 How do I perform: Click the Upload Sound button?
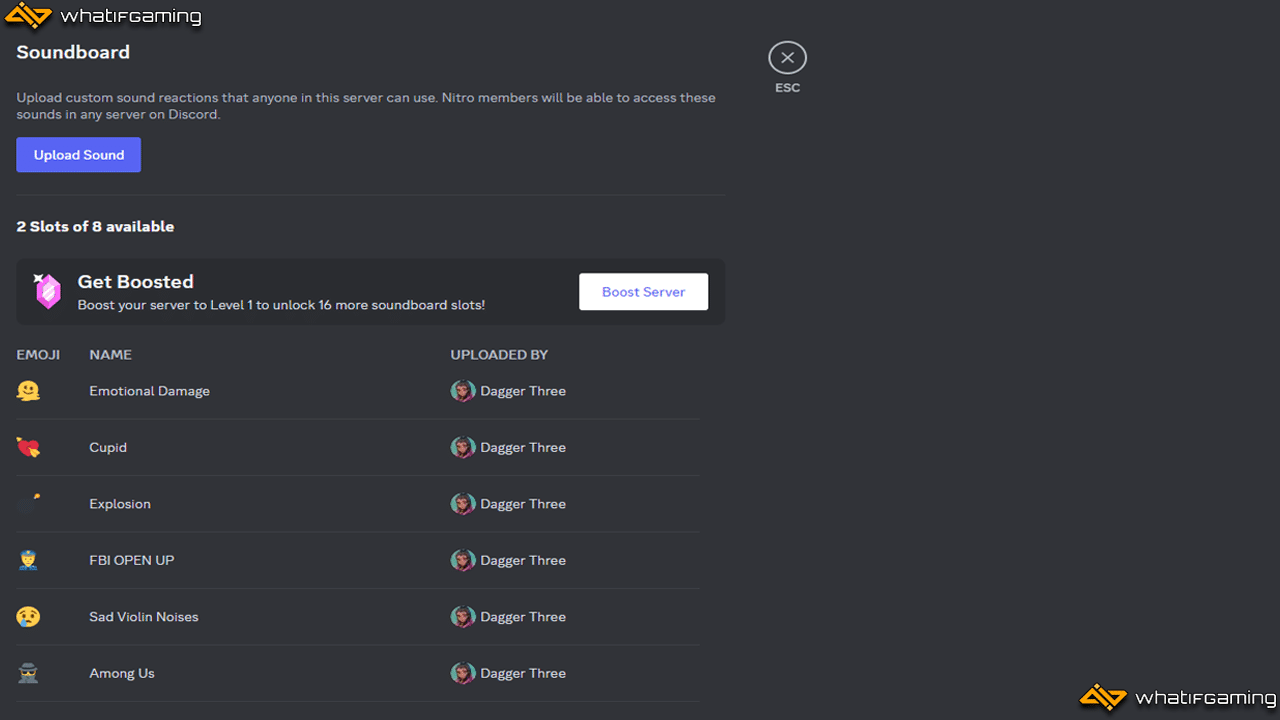point(78,155)
